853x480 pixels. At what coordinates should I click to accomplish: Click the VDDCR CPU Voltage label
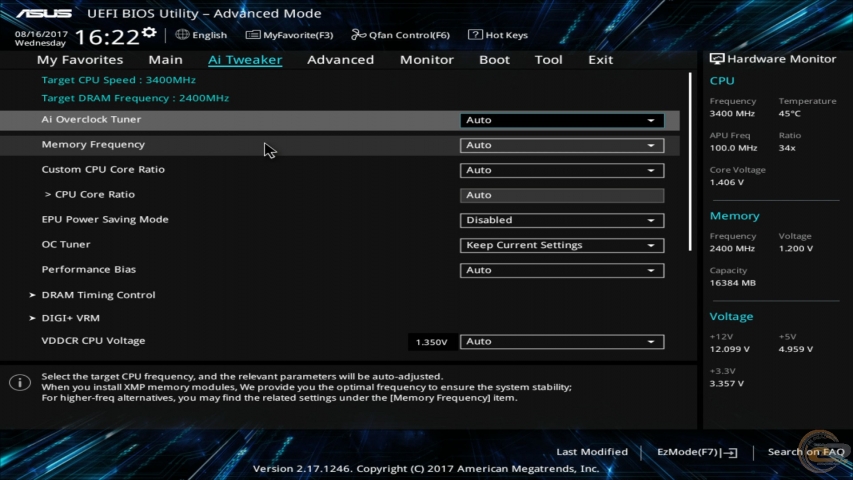(x=94, y=341)
